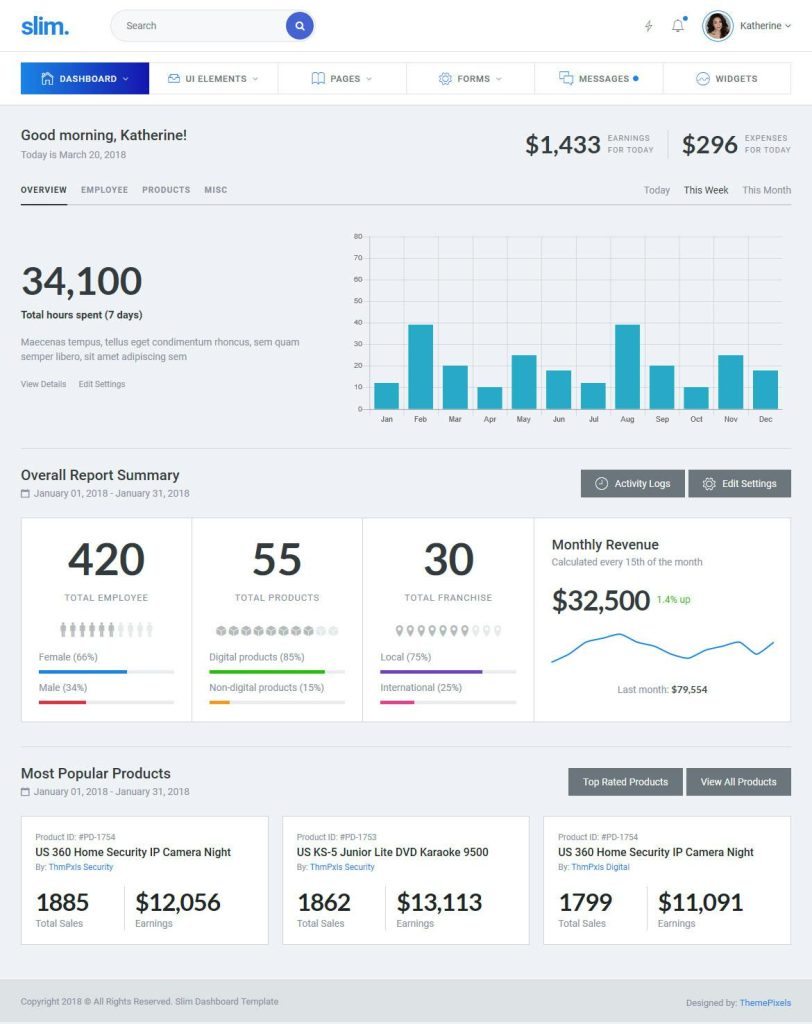
Task: Click the search magnifier icon
Action: (299, 25)
